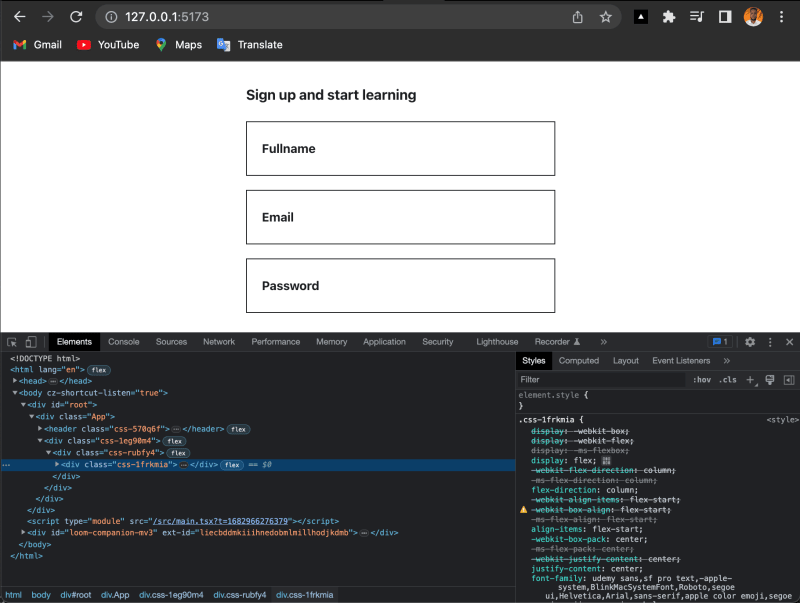800x603 pixels.
Task: Close DevTools with the X icon
Action: tap(789, 342)
